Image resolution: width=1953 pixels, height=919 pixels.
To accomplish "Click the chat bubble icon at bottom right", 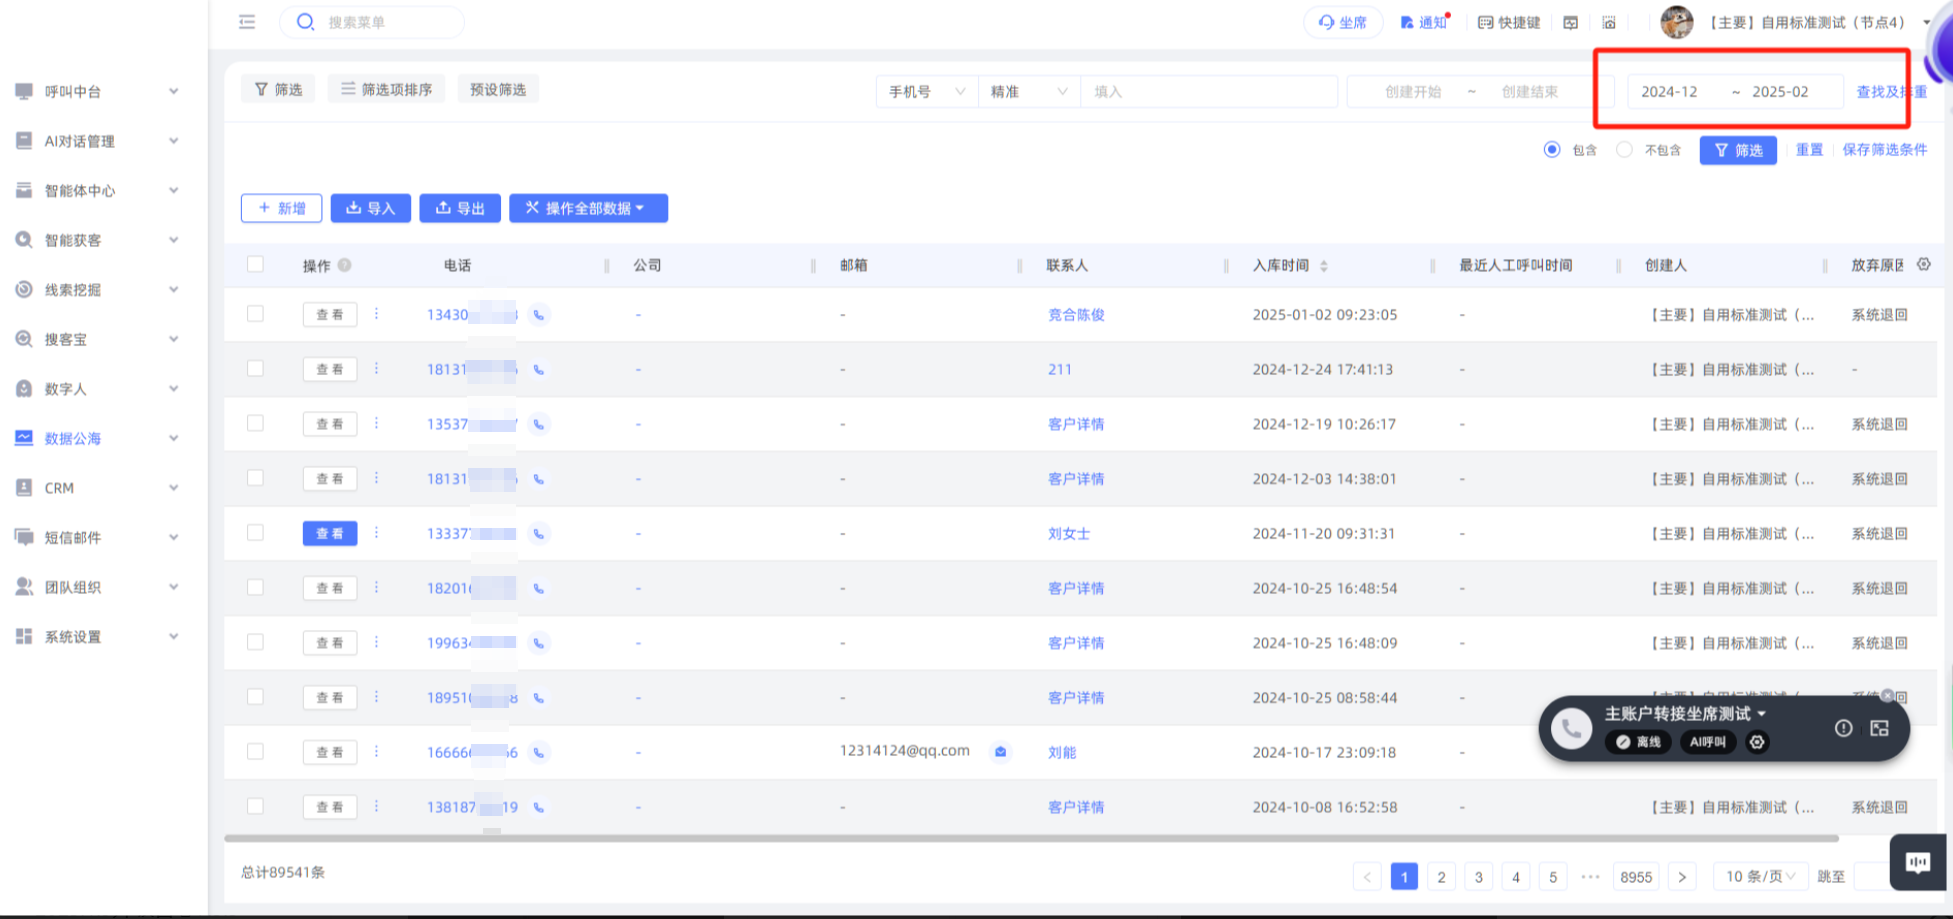I will point(1917,862).
